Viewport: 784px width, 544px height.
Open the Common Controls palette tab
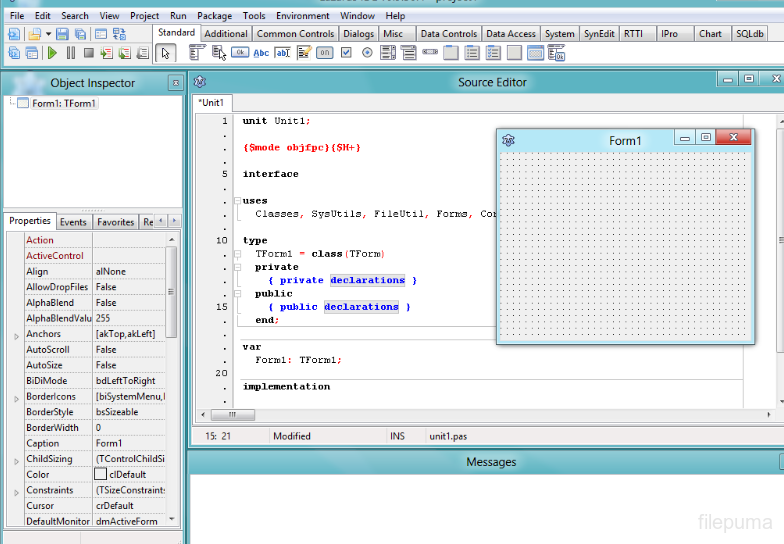tap(296, 34)
